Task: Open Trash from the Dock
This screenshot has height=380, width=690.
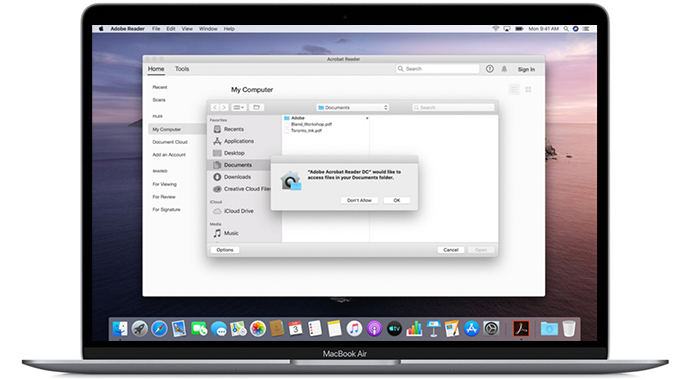Action: coord(569,329)
